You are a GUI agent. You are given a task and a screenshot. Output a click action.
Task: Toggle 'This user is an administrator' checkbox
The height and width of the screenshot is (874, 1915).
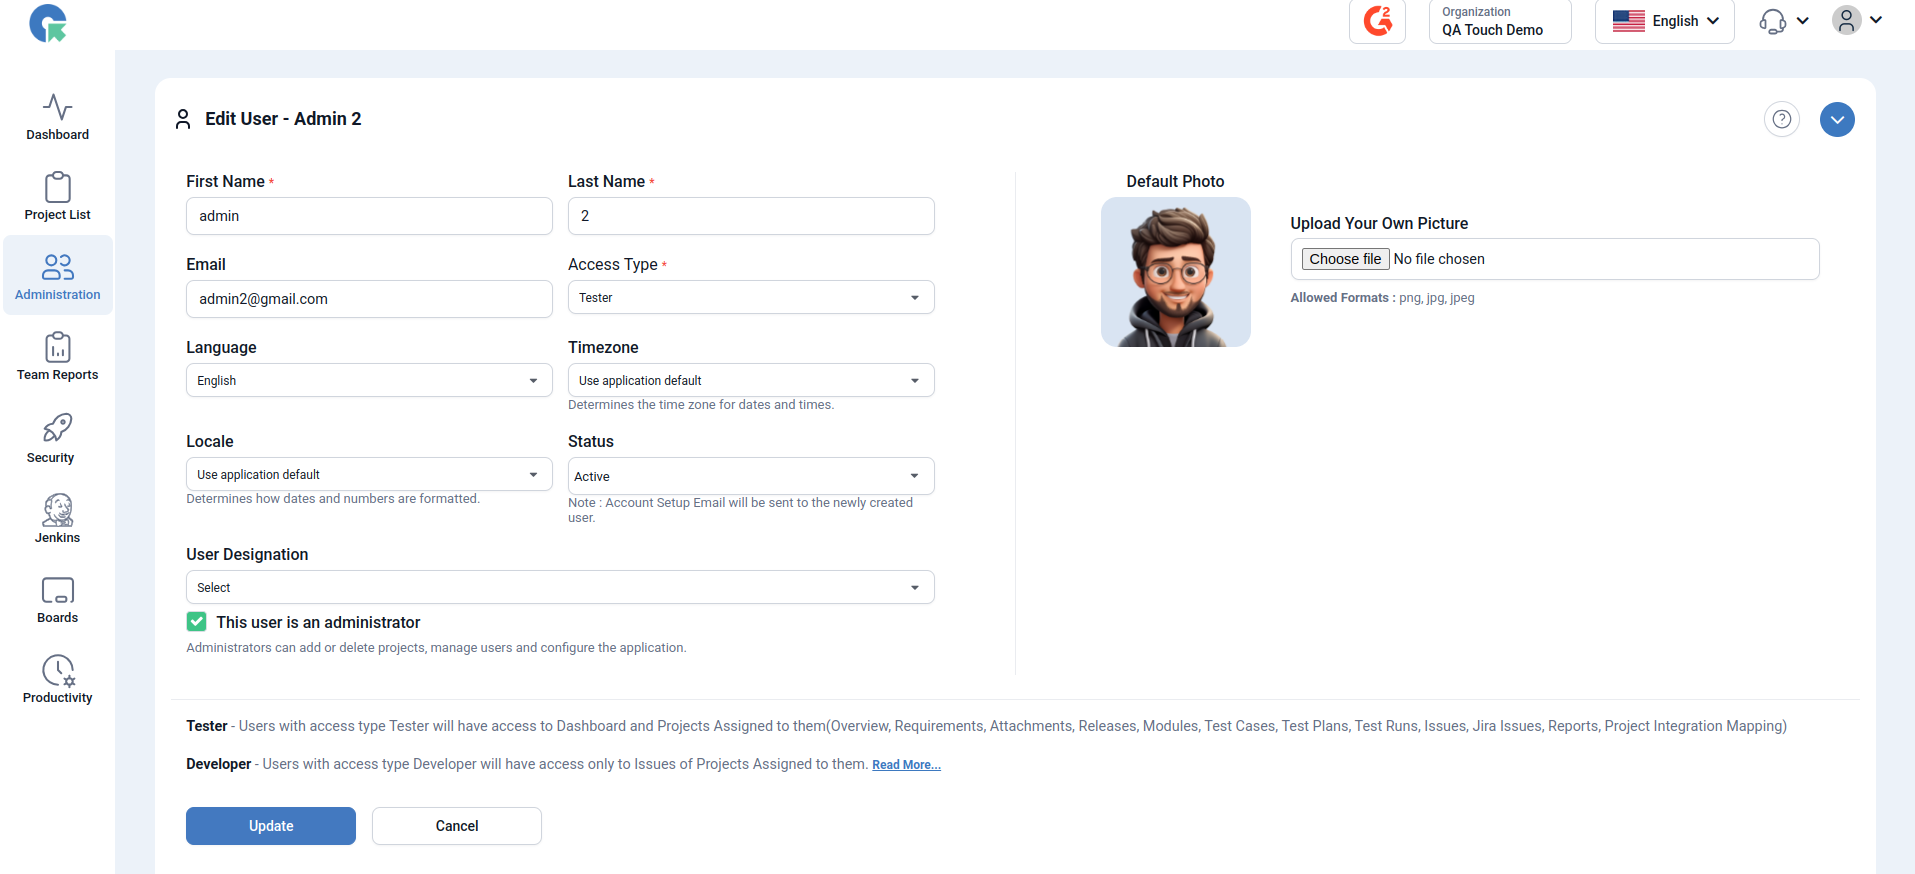[x=197, y=622]
